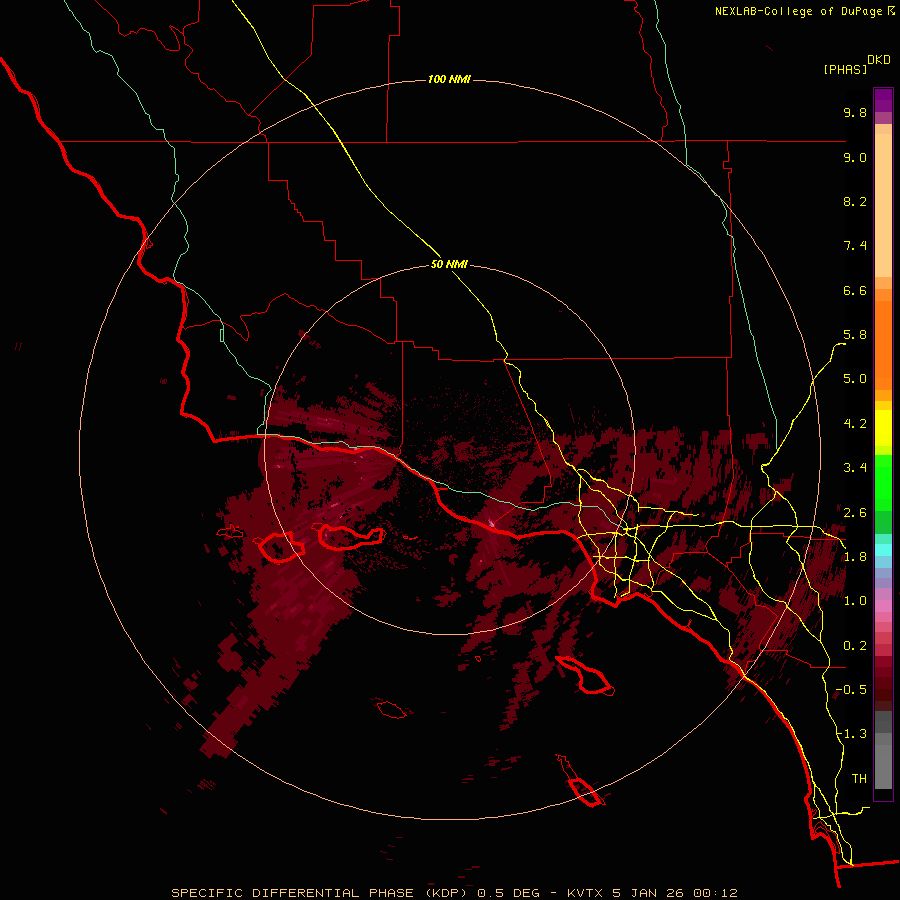This screenshot has width=900, height=900.
Task: Select the 0.2 scale value
Action: click(x=855, y=646)
